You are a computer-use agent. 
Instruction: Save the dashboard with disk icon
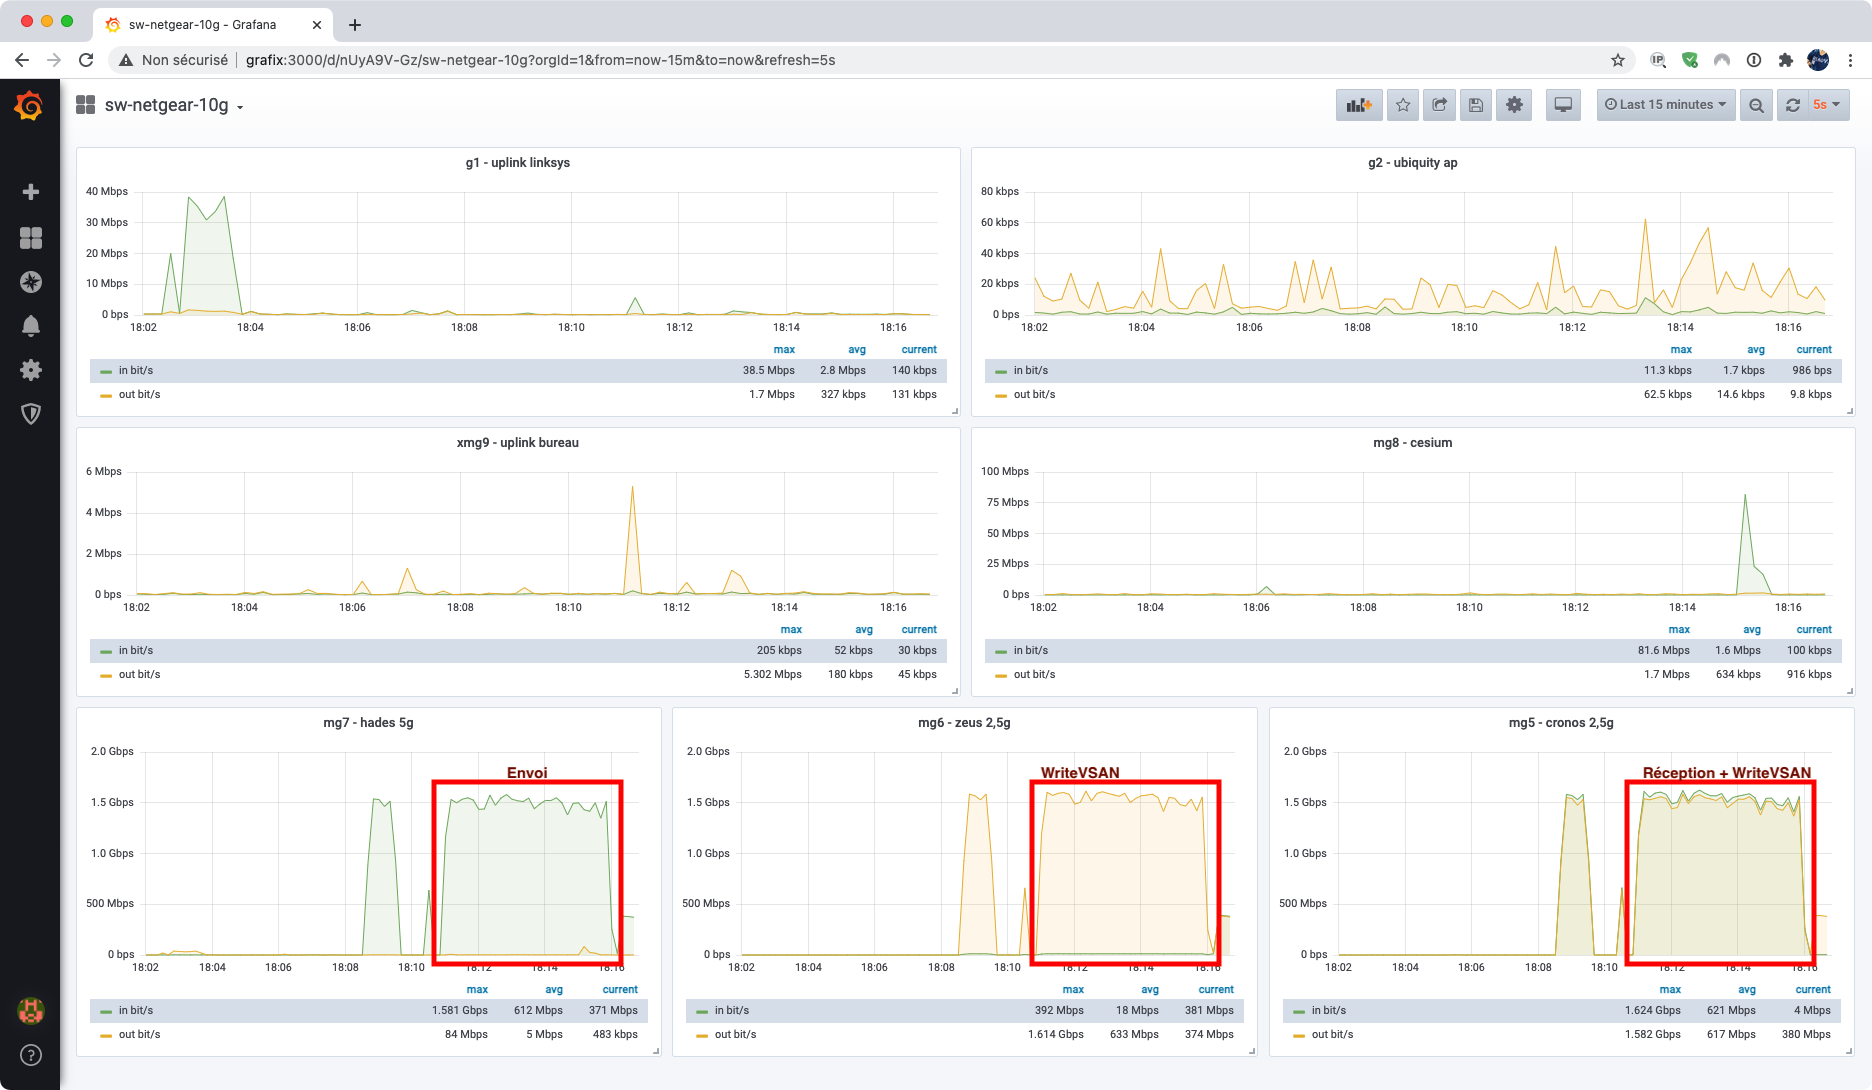(1476, 105)
